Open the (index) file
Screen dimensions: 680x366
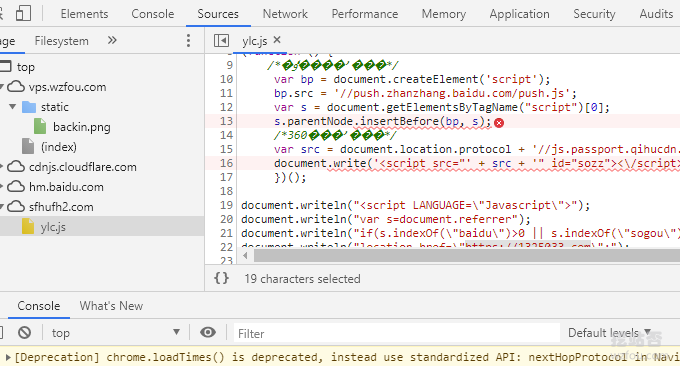(59, 147)
